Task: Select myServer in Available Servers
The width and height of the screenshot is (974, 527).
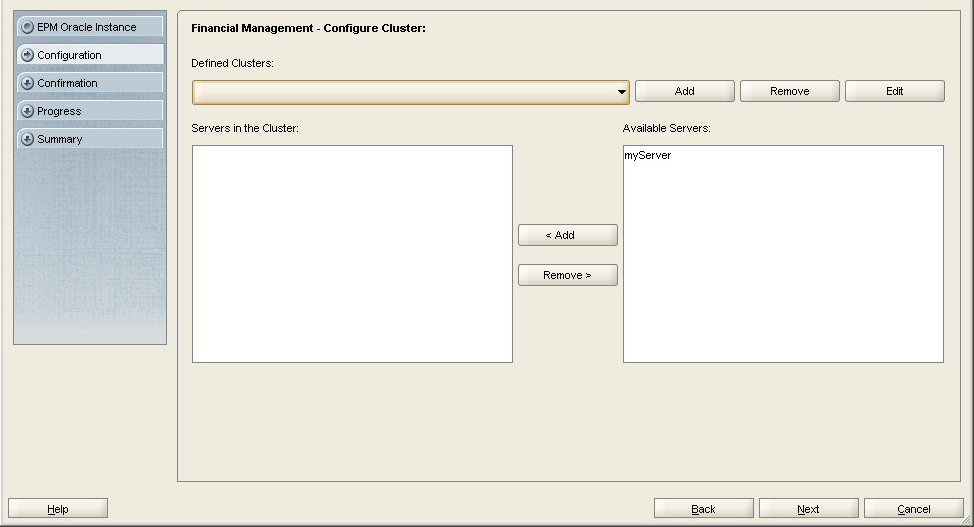Action: tap(648, 155)
